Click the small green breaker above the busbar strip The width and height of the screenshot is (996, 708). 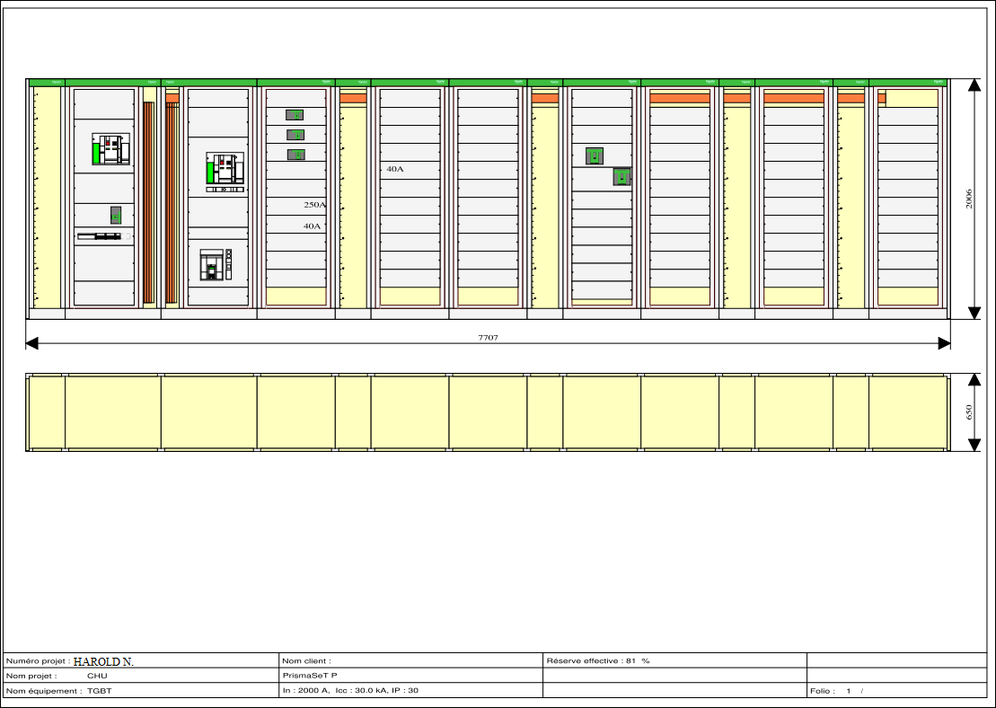[115, 215]
